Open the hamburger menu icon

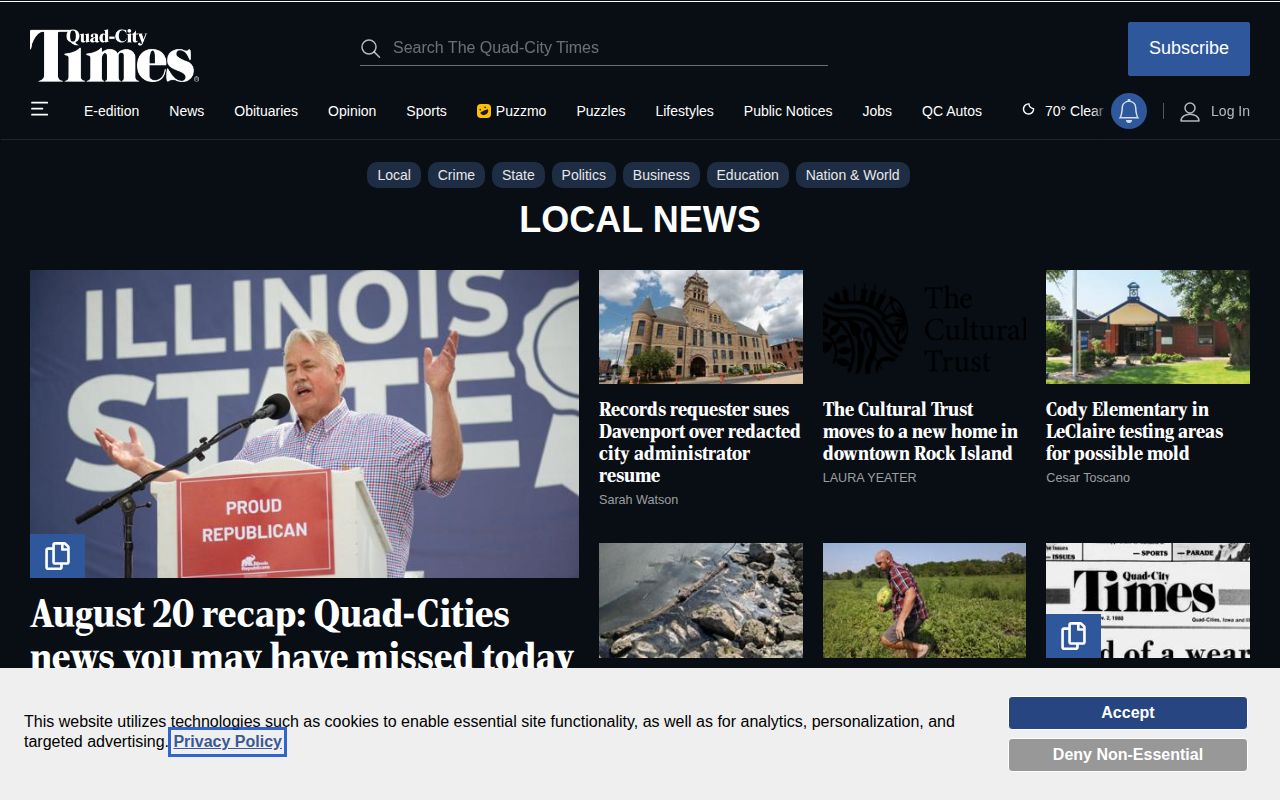click(39, 109)
